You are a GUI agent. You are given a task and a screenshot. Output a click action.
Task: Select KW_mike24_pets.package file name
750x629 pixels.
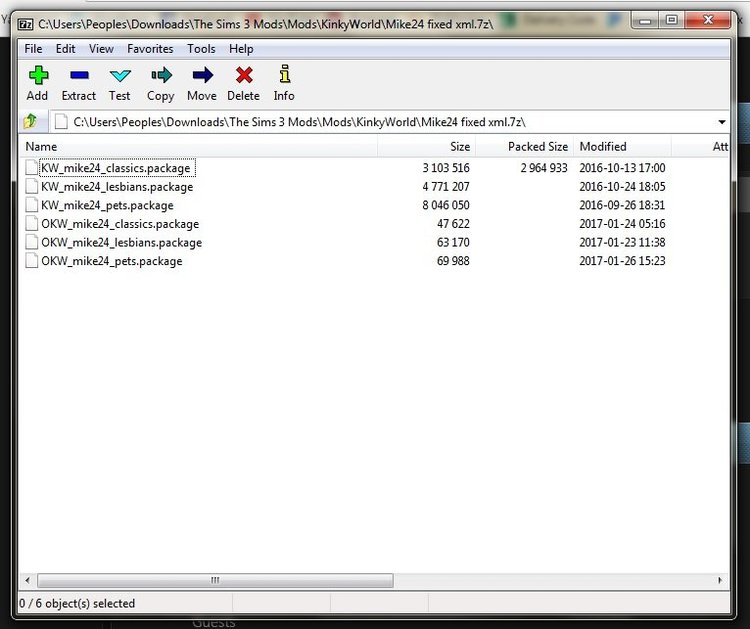click(x=107, y=205)
